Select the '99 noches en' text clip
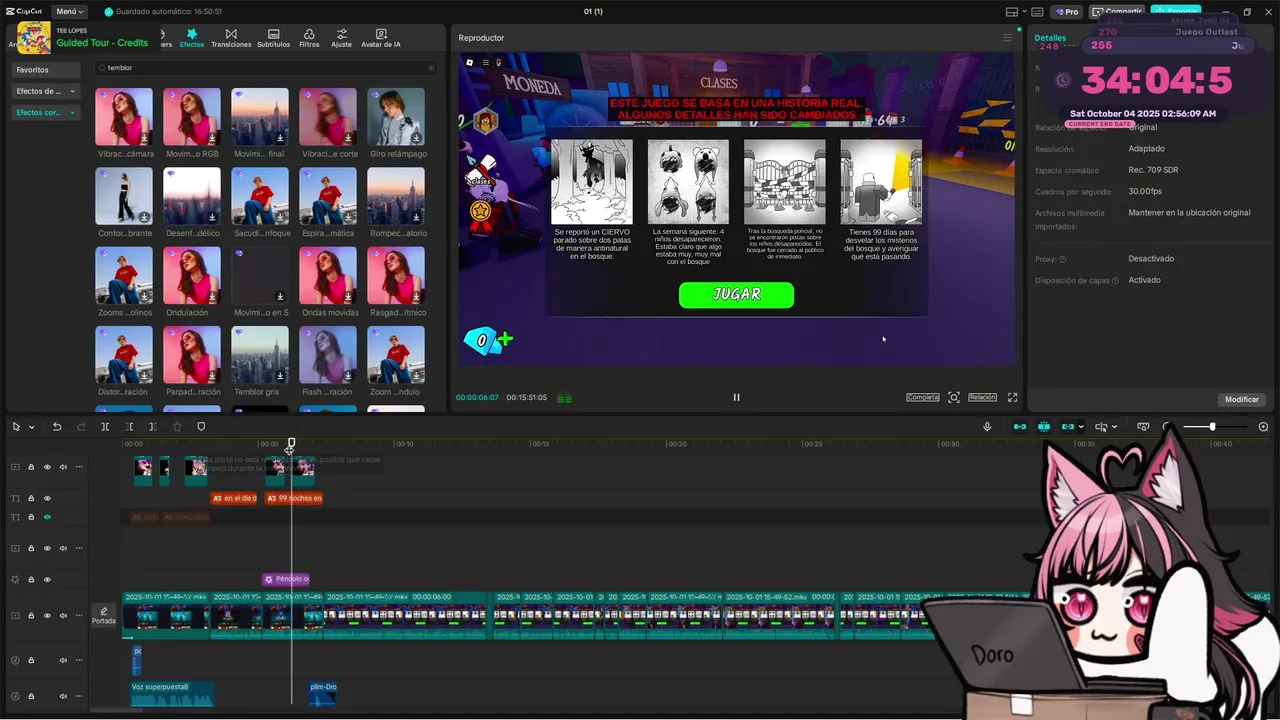Image resolution: width=1280 pixels, height=720 pixels. click(x=294, y=498)
